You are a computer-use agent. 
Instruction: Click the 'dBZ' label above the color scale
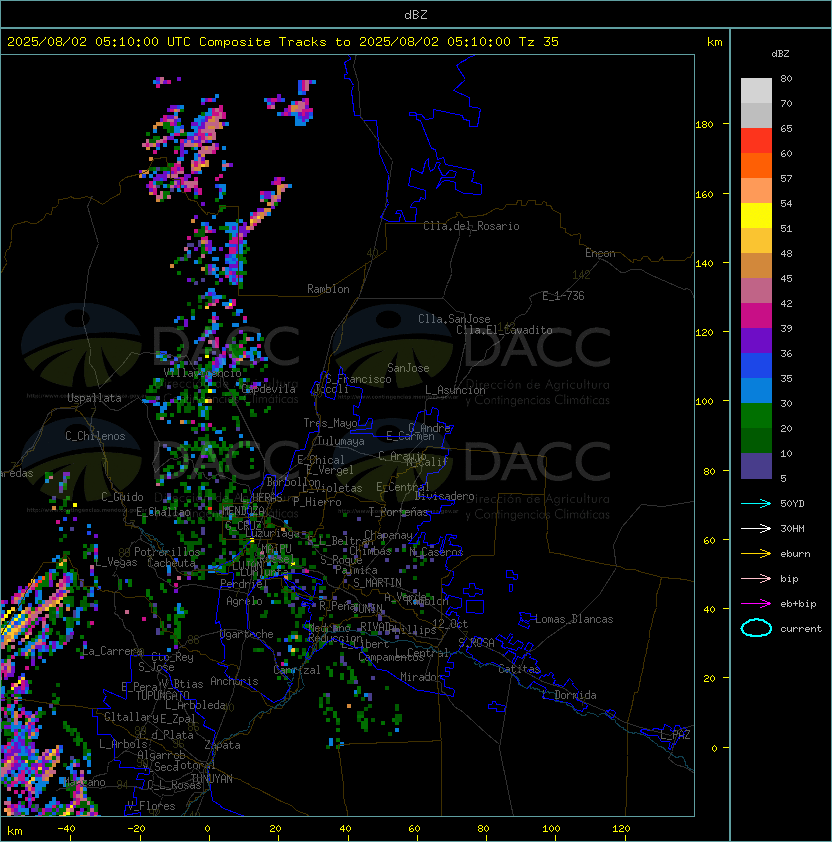pos(780,54)
